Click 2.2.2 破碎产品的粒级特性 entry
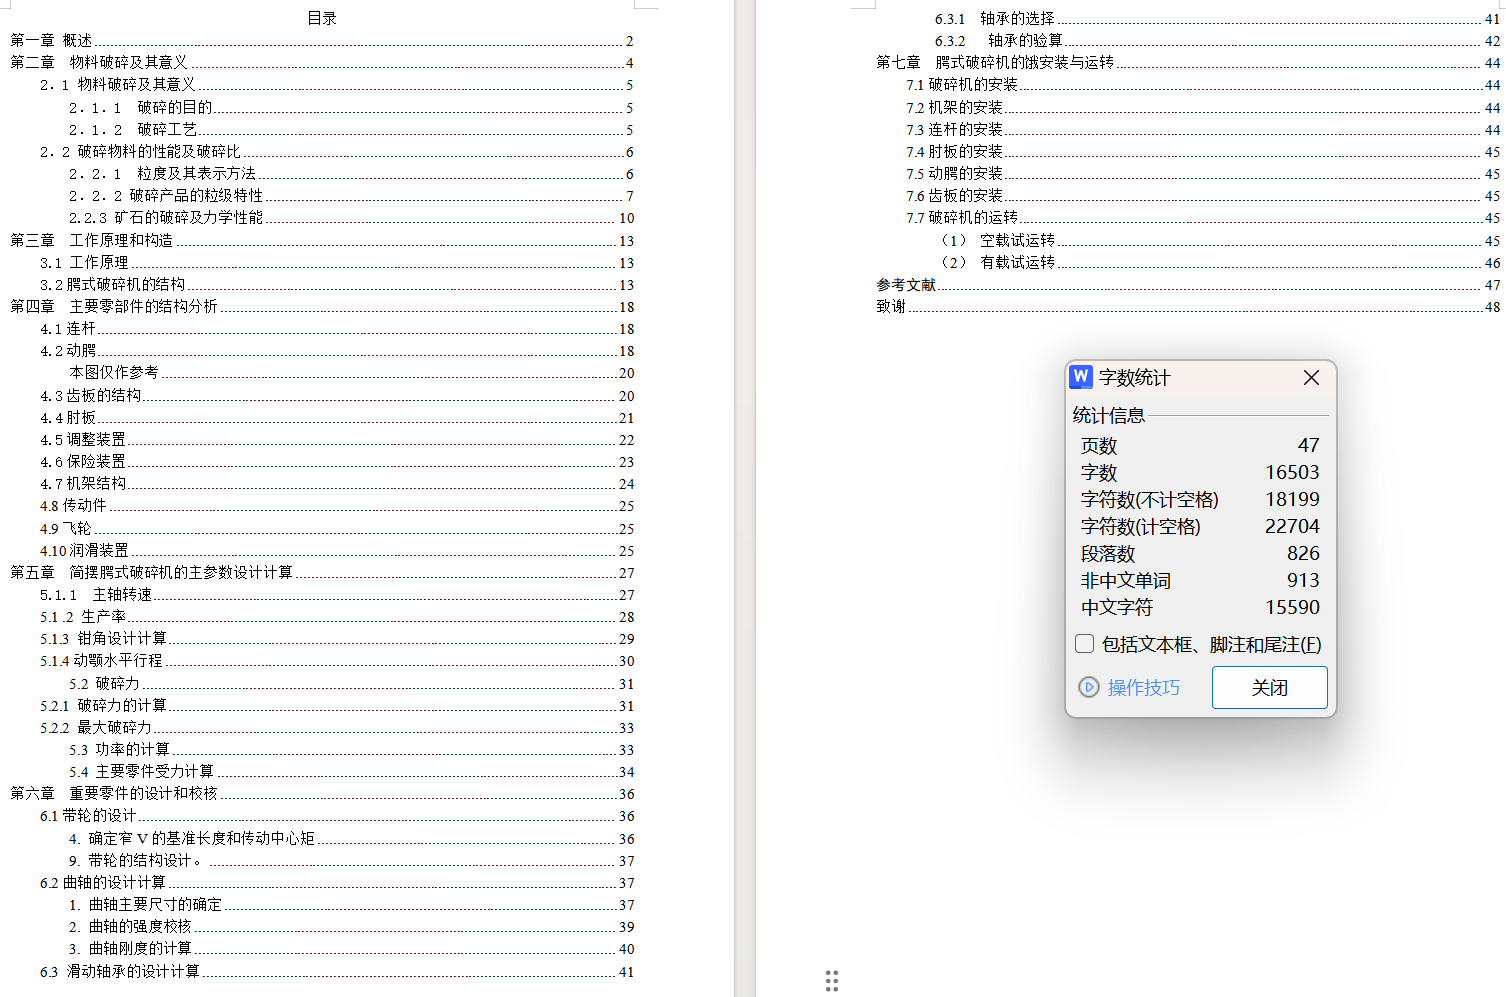 click(x=351, y=195)
